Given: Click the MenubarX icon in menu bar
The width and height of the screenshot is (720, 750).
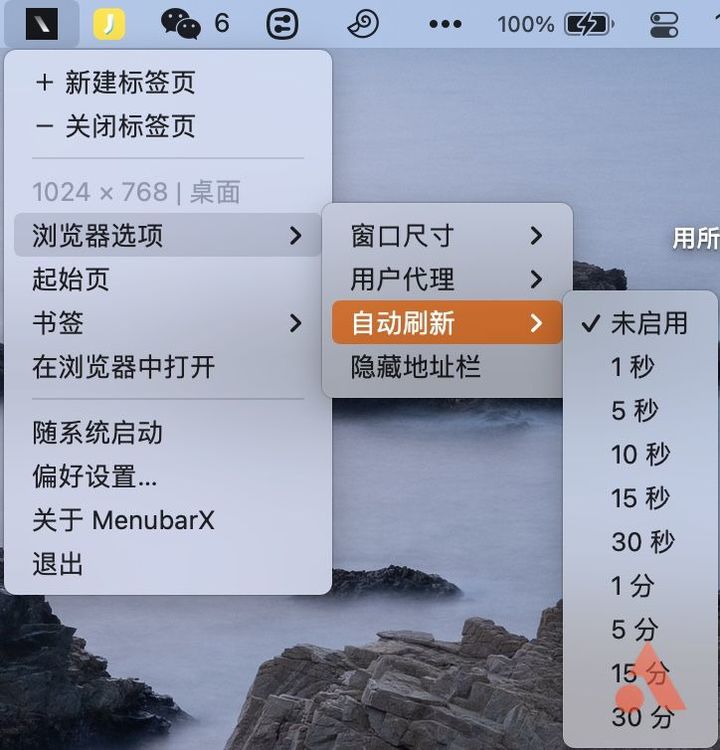Looking at the screenshot, I should pyautogui.click(x=42, y=24).
